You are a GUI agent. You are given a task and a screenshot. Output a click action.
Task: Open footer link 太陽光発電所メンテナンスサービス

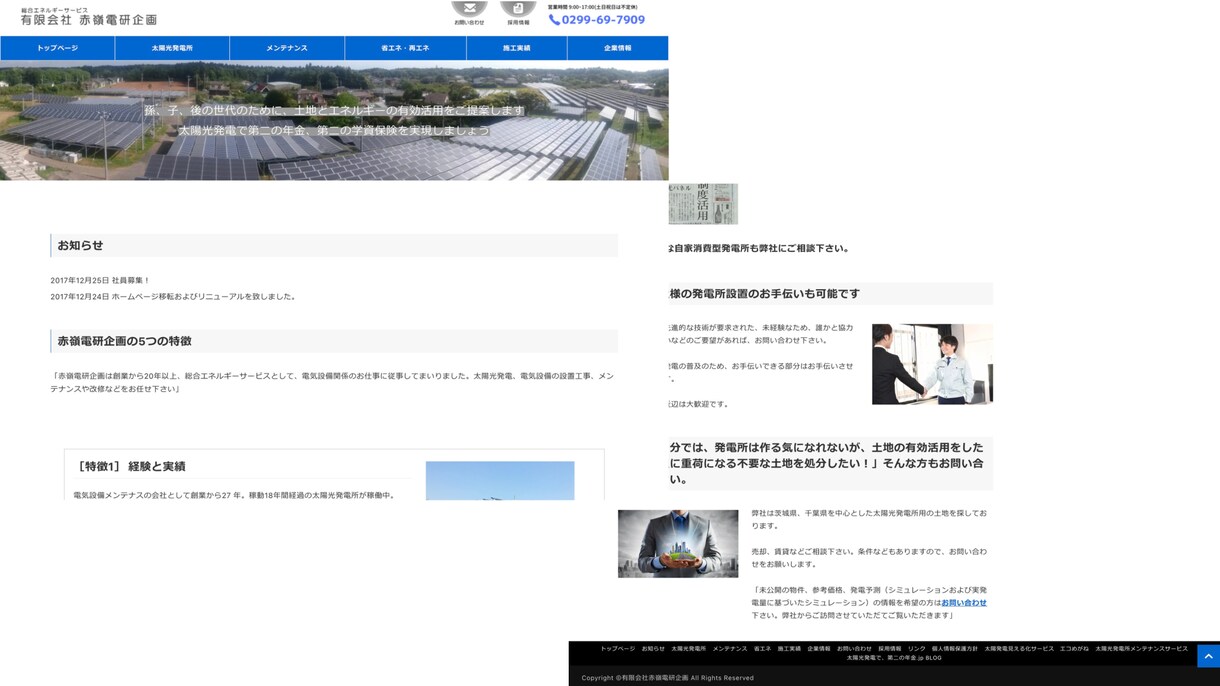pyautogui.click(x=1142, y=649)
